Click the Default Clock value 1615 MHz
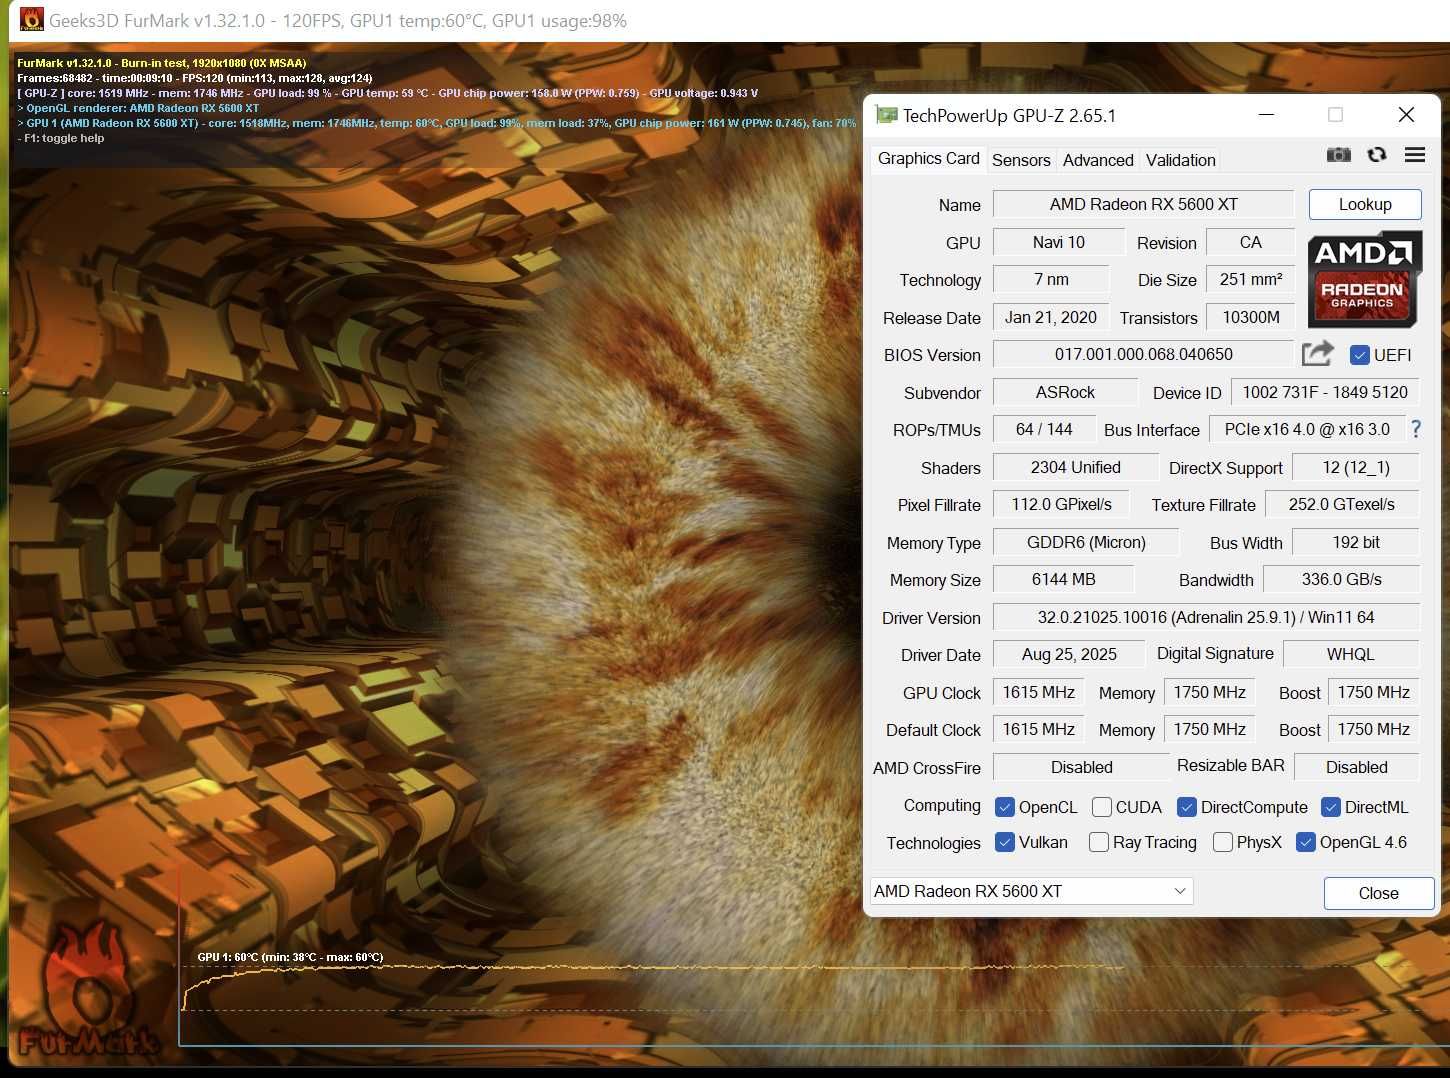Image resolution: width=1450 pixels, height=1078 pixels. point(1038,729)
